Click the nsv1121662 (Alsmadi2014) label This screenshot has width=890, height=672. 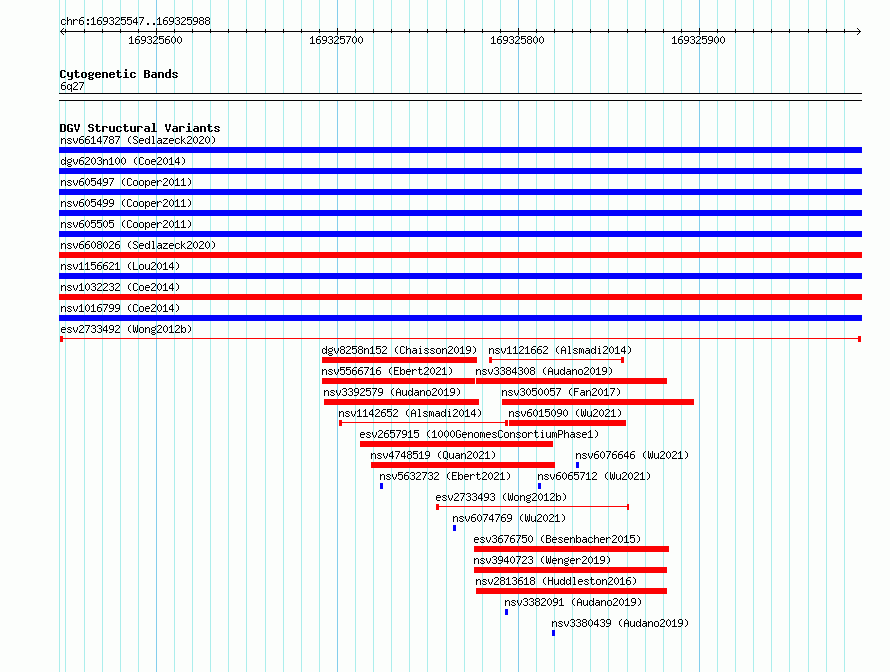pos(560,350)
